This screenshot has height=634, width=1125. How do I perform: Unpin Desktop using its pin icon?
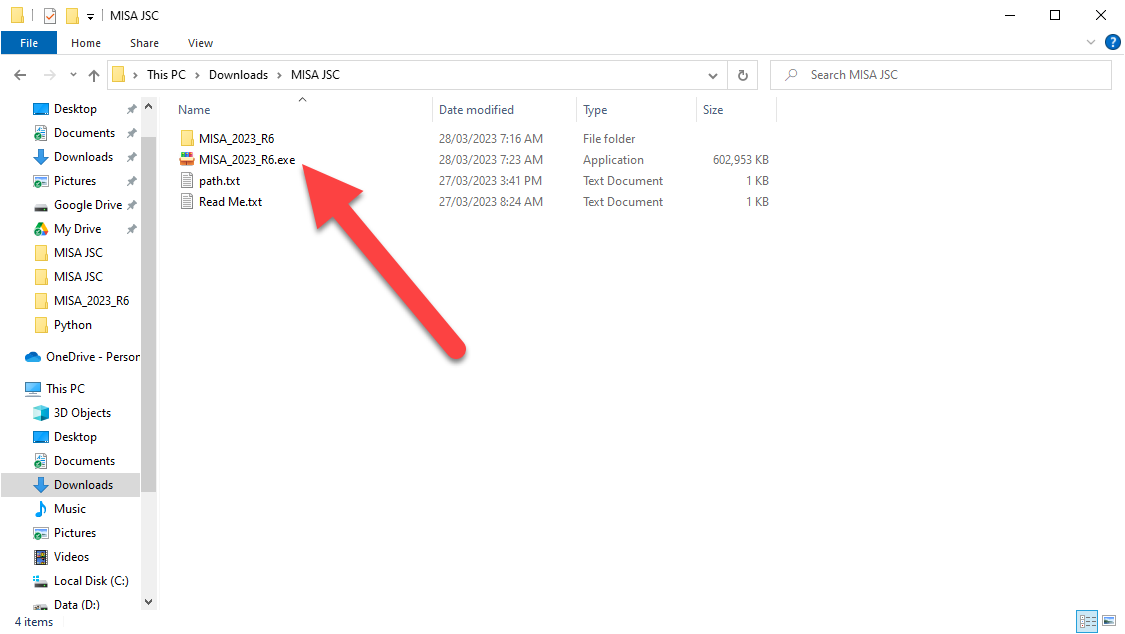pos(131,109)
